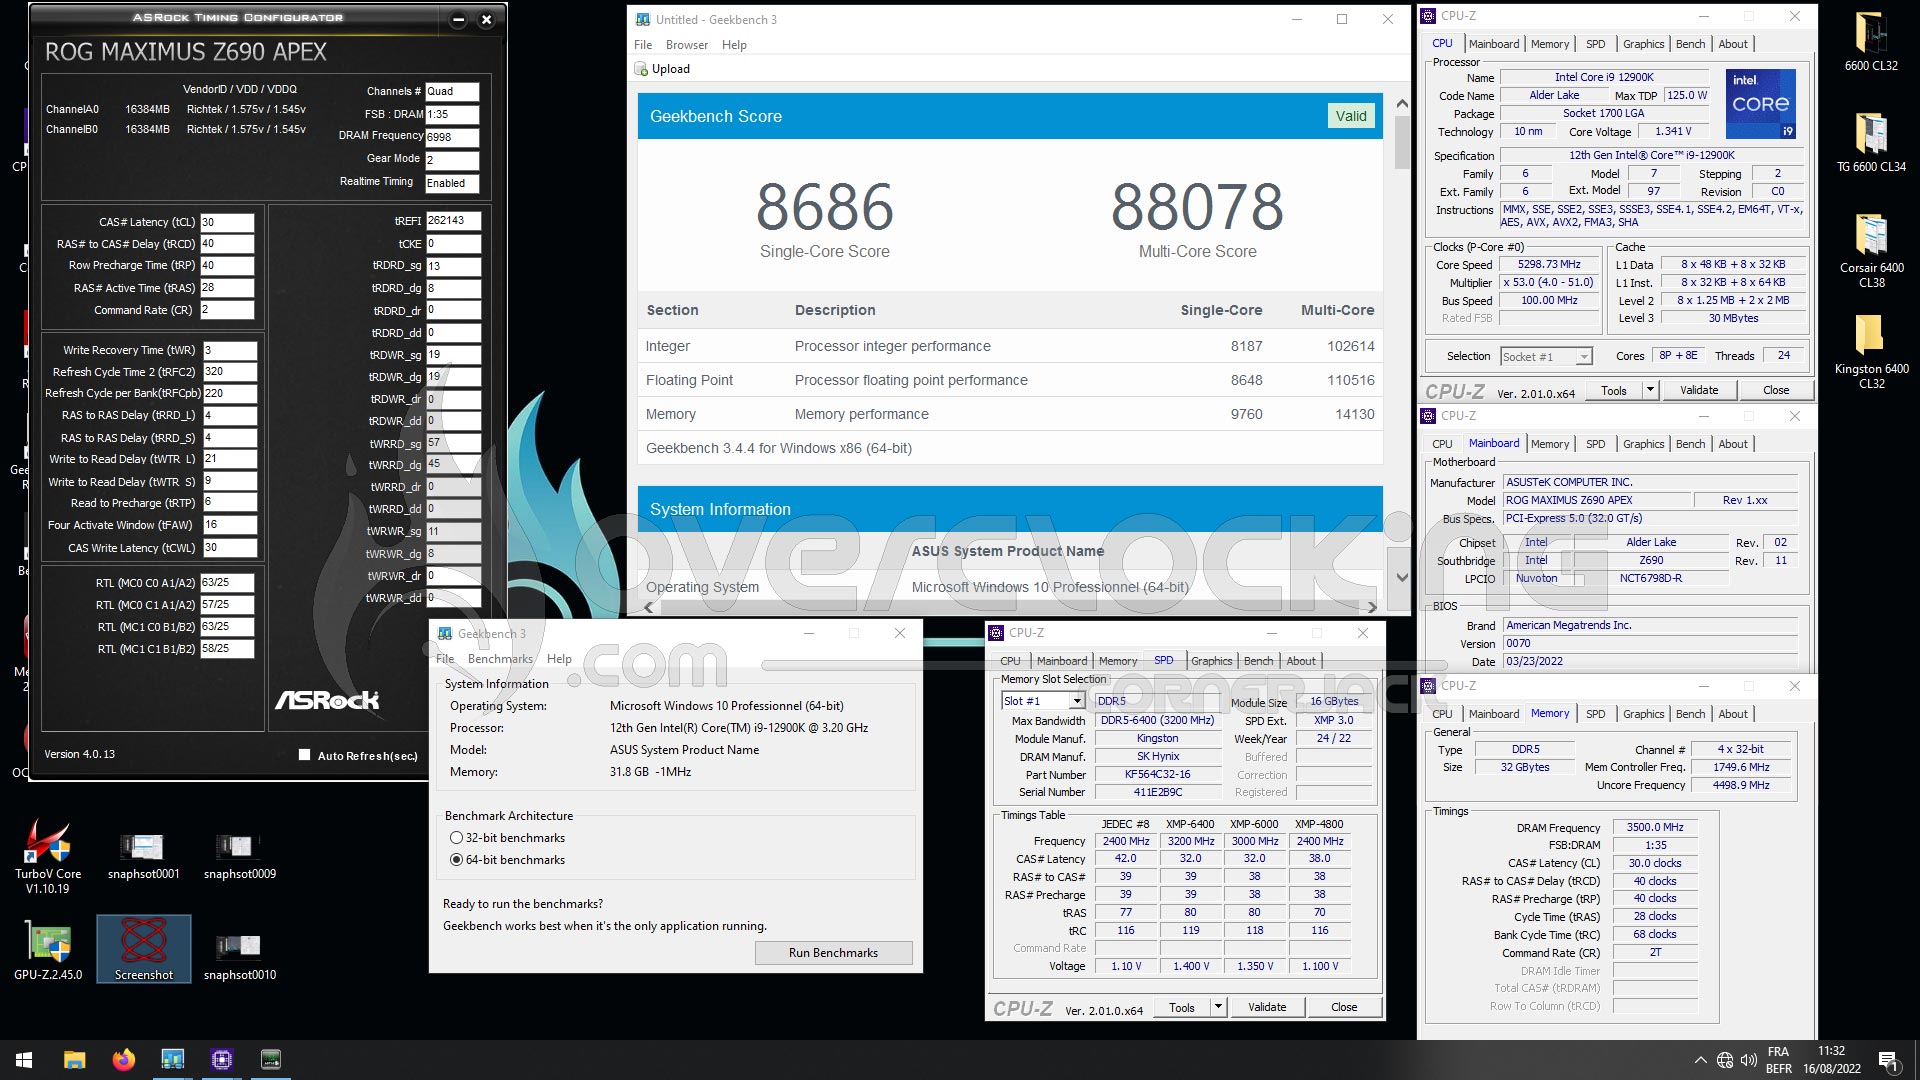This screenshot has width=1920, height=1080.
Task: Open the Kingston 6400 CL32 folder icon
Action: (x=1870, y=352)
